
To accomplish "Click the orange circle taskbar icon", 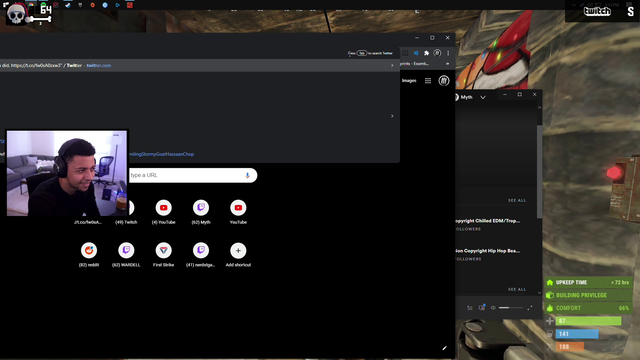I will [93, 5].
